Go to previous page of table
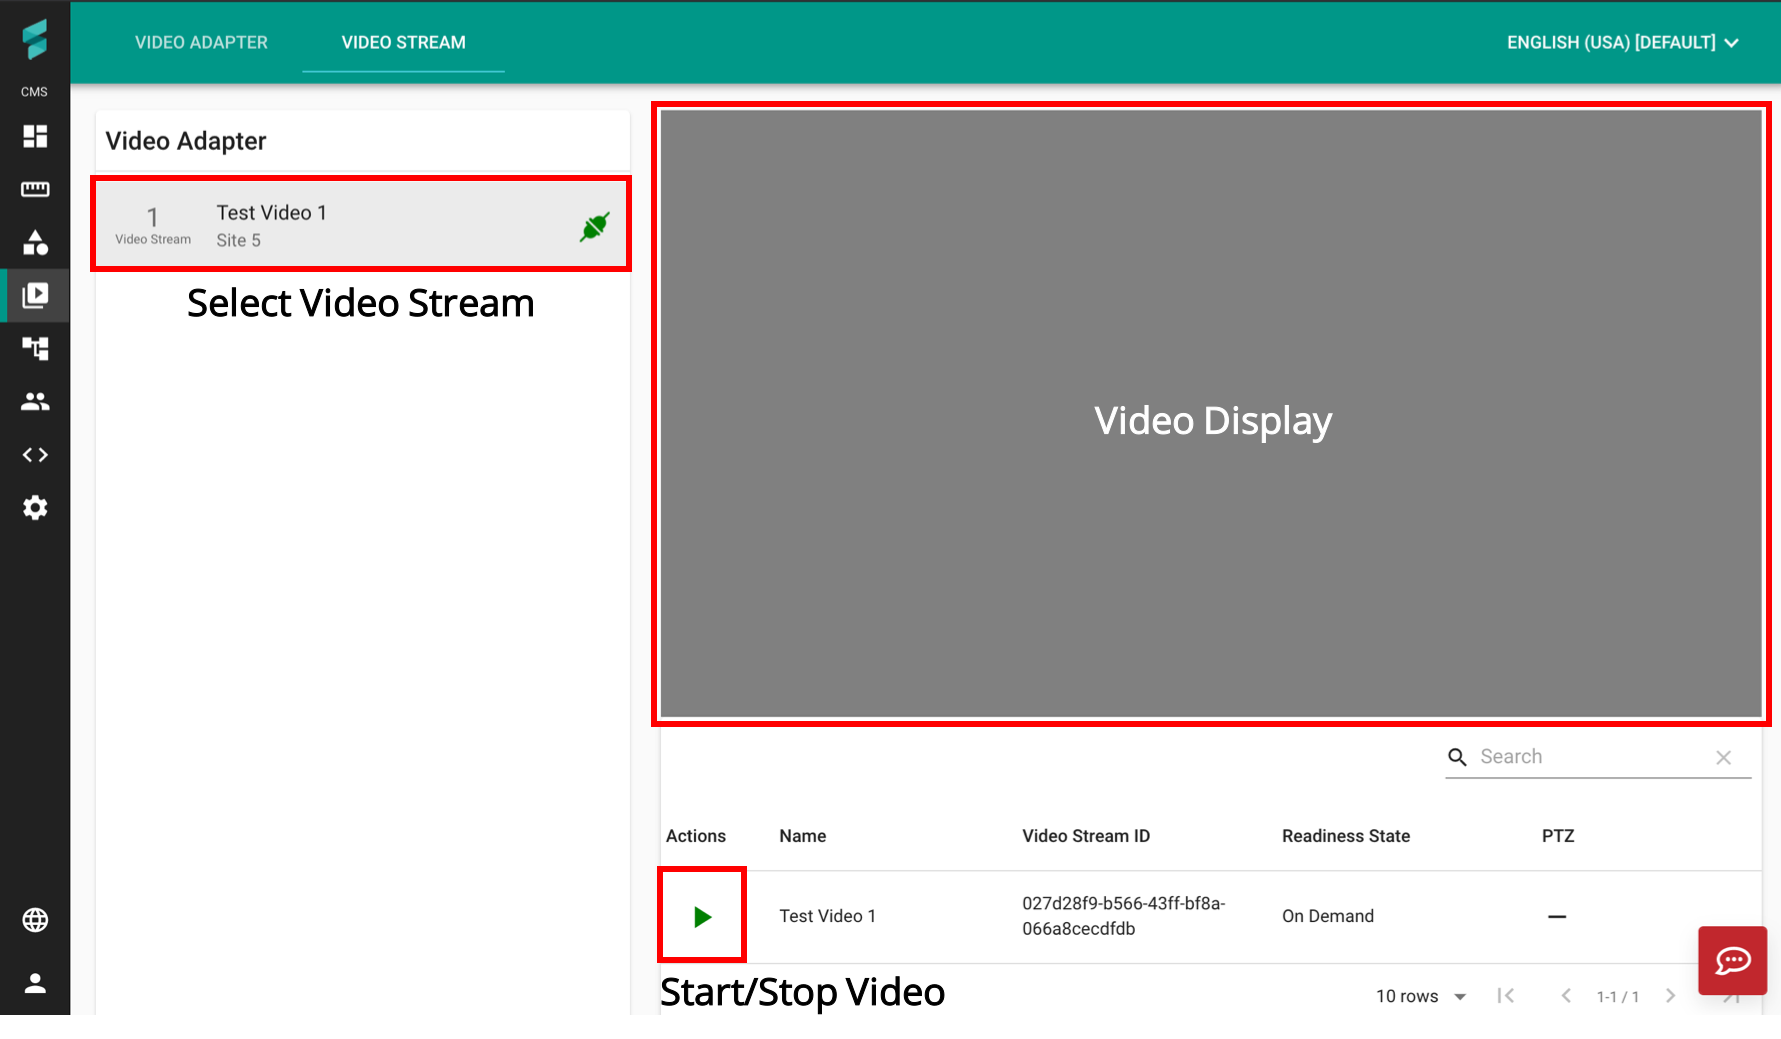1781x1039 pixels. 1566,996
